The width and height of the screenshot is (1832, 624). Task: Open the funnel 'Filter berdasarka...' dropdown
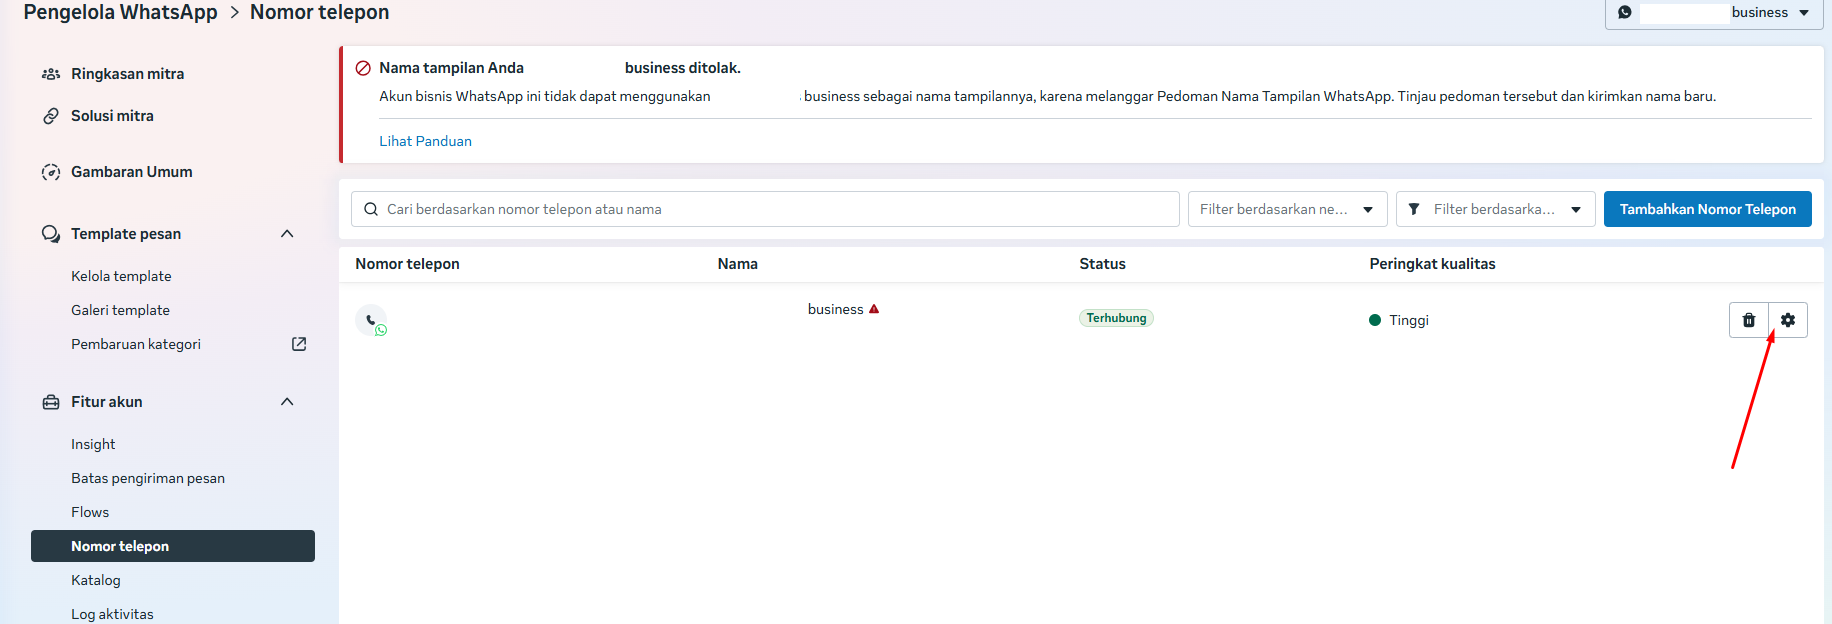[x=1495, y=209]
